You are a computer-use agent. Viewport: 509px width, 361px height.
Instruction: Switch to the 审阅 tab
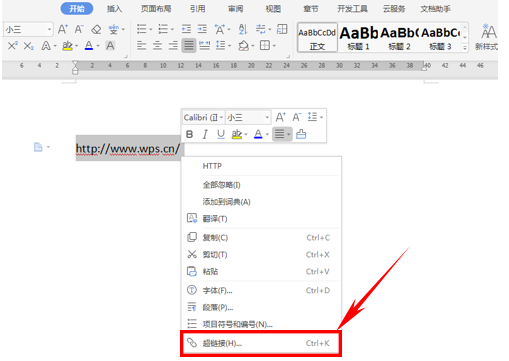[x=235, y=9]
